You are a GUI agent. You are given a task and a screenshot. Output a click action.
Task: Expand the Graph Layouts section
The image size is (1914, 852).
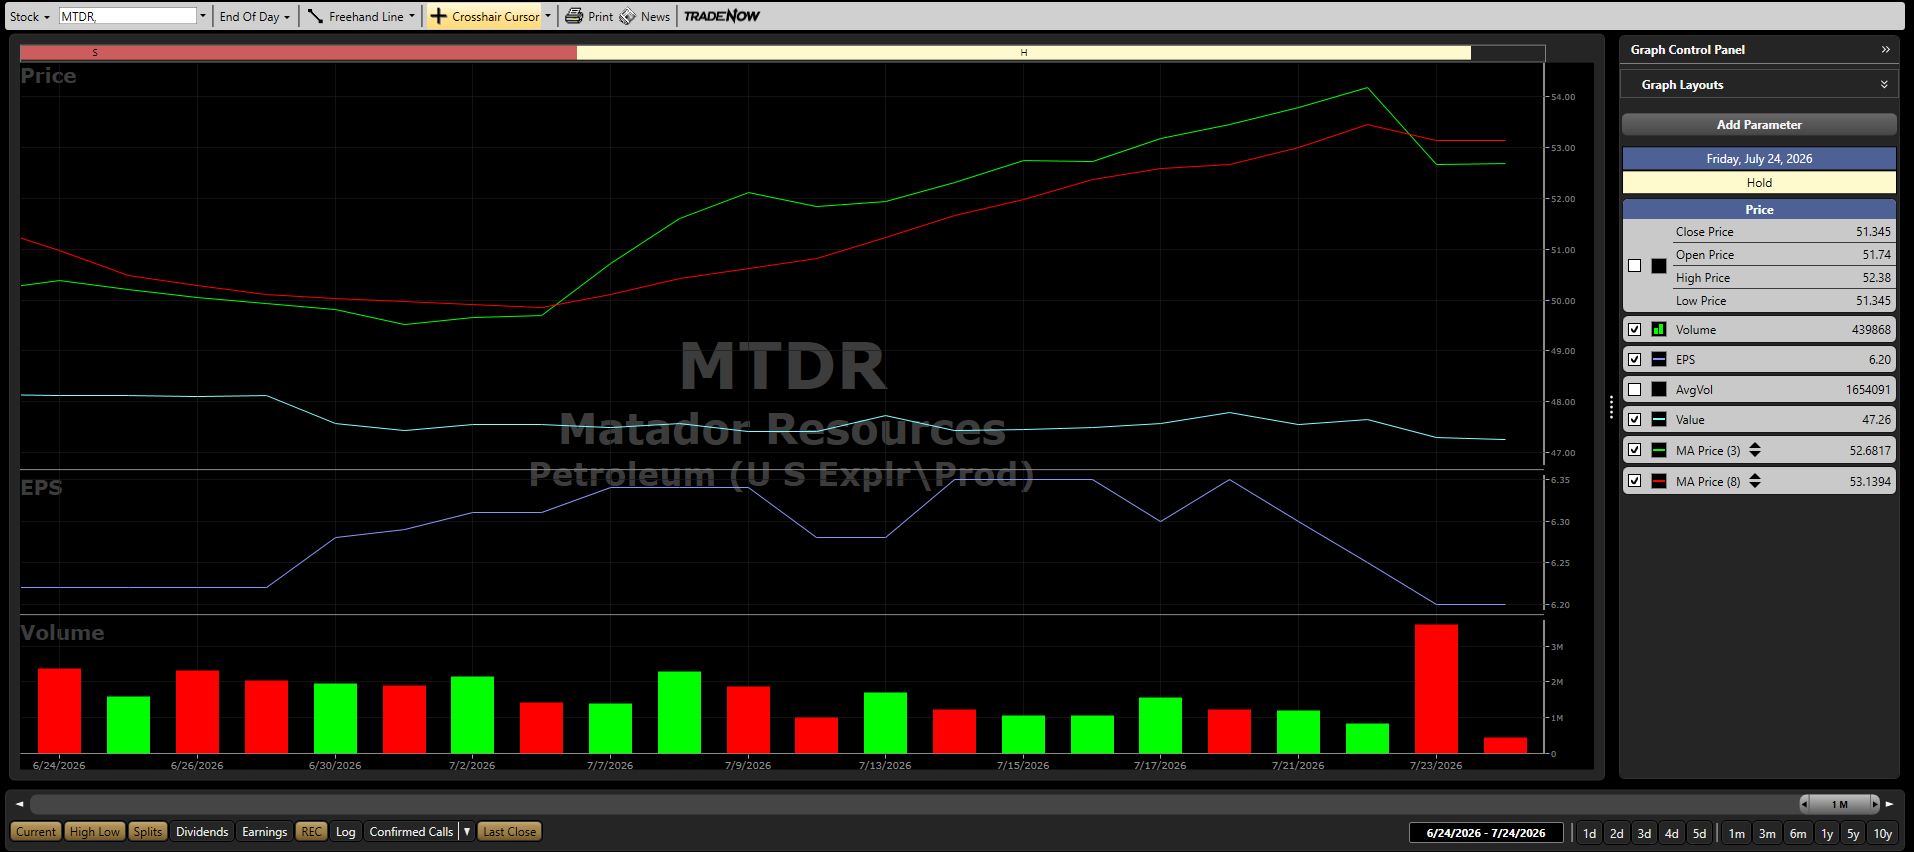tap(1884, 85)
